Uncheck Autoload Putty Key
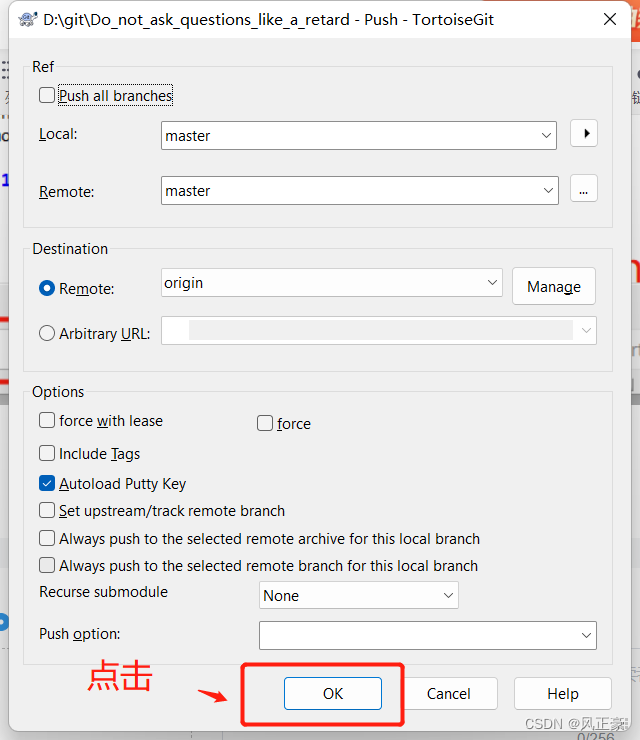Viewport: 640px width, 740px height. pyautogui.click(x=47, y=483)
